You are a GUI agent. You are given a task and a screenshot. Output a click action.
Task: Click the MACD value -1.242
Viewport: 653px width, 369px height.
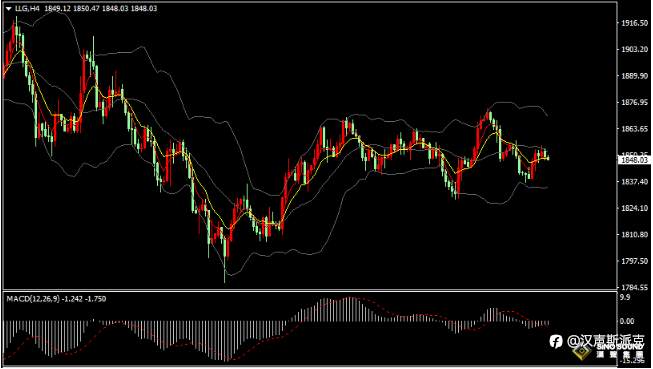[73, 299]
